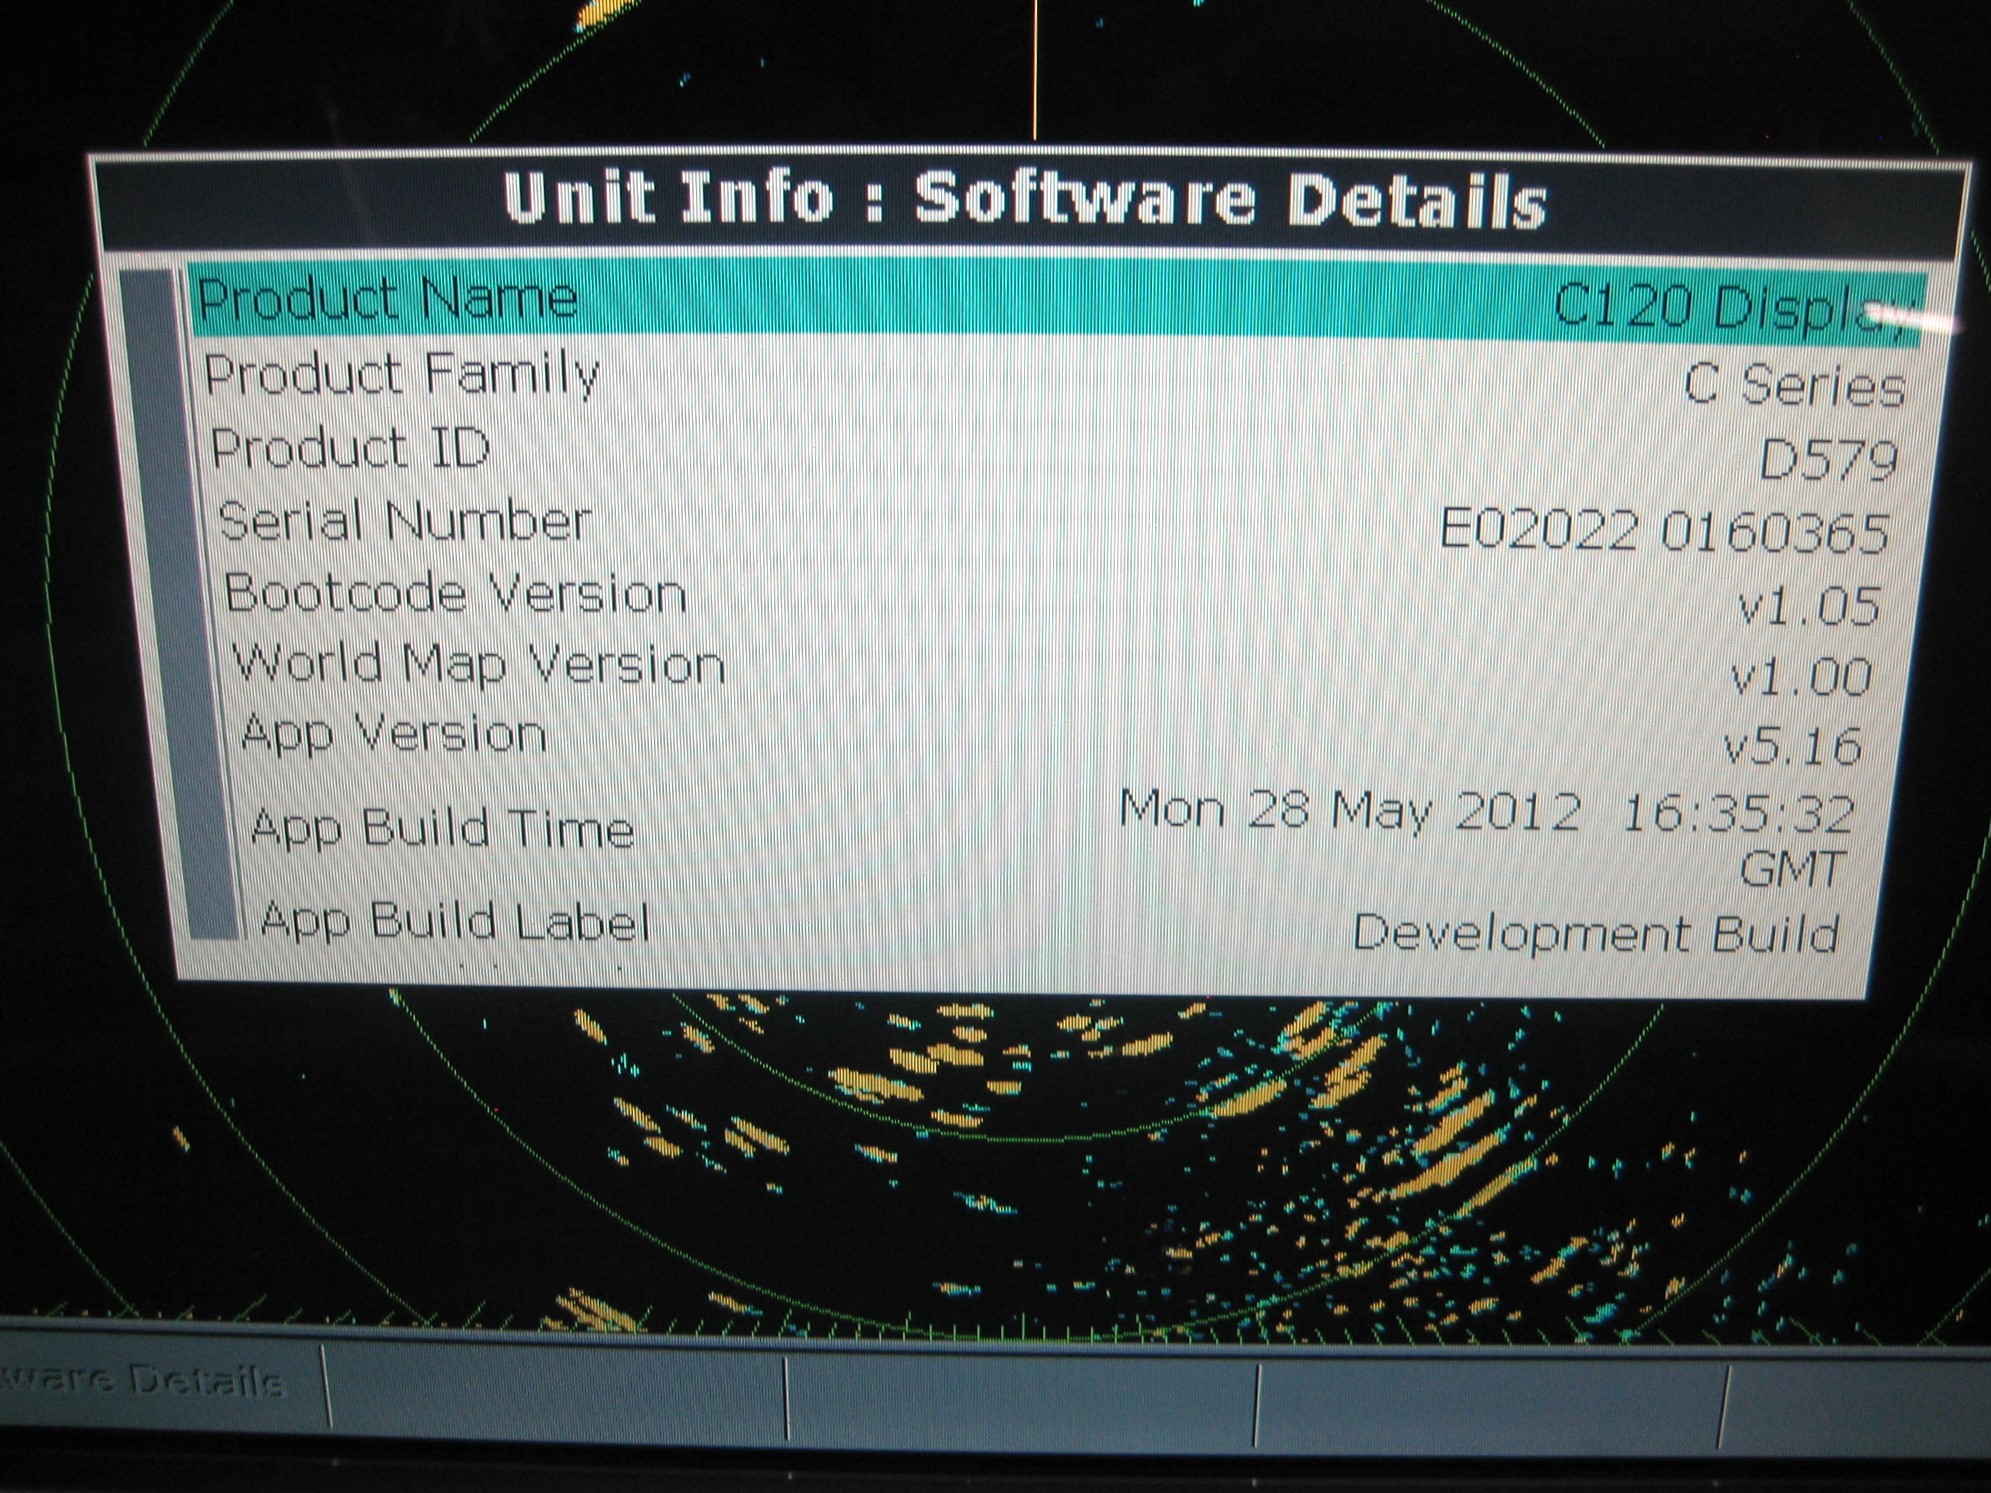Click the 'C Series' value

click(x=1794, y=385)
